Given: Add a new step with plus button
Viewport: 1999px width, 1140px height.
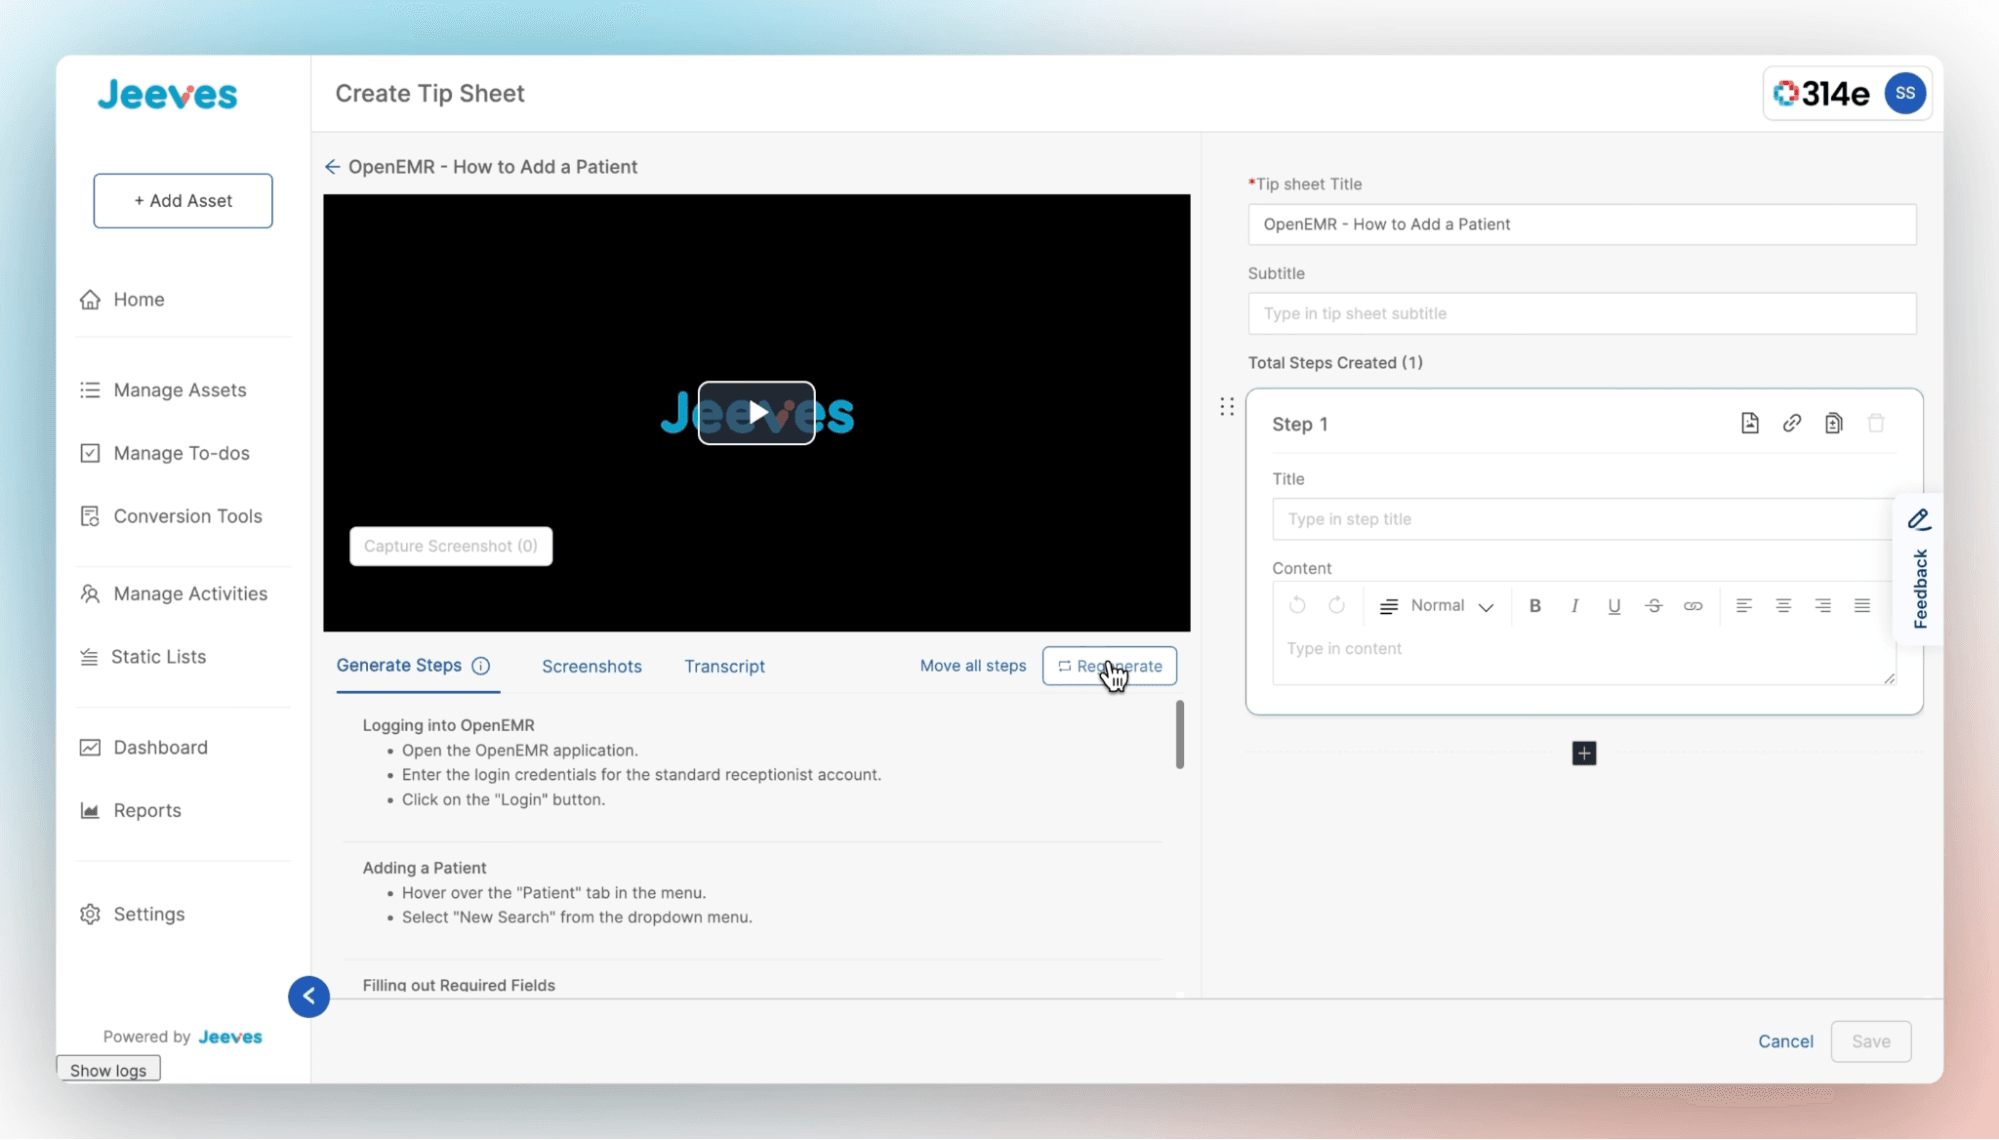Looking at the screenshot, I should tap(1584, 753).
